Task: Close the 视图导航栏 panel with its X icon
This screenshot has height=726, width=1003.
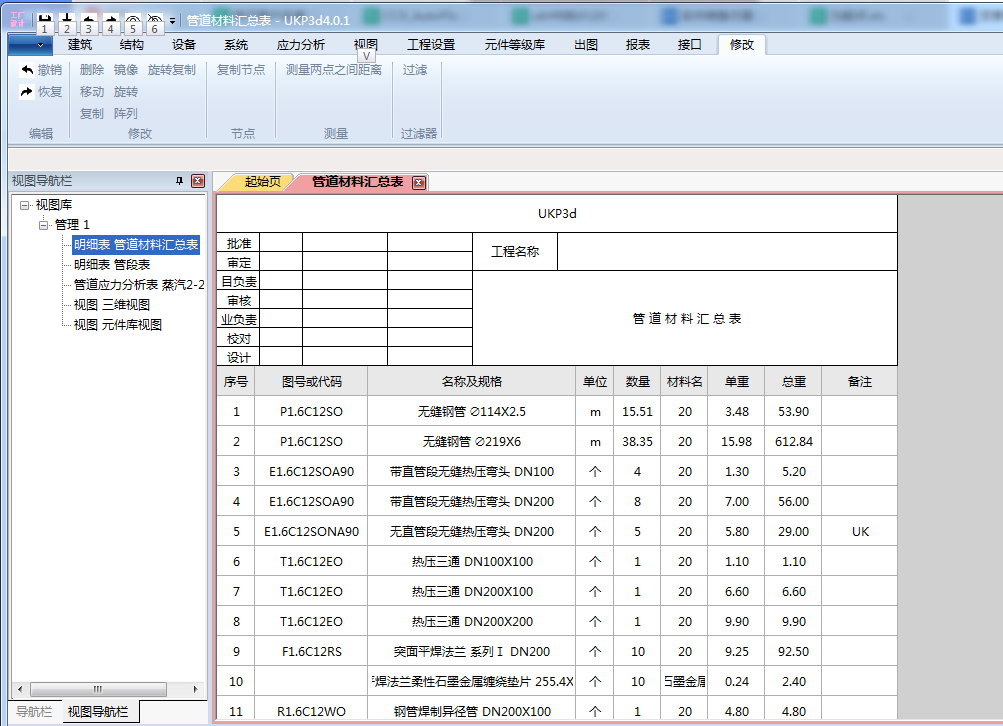Action: (x=198, y=181)
